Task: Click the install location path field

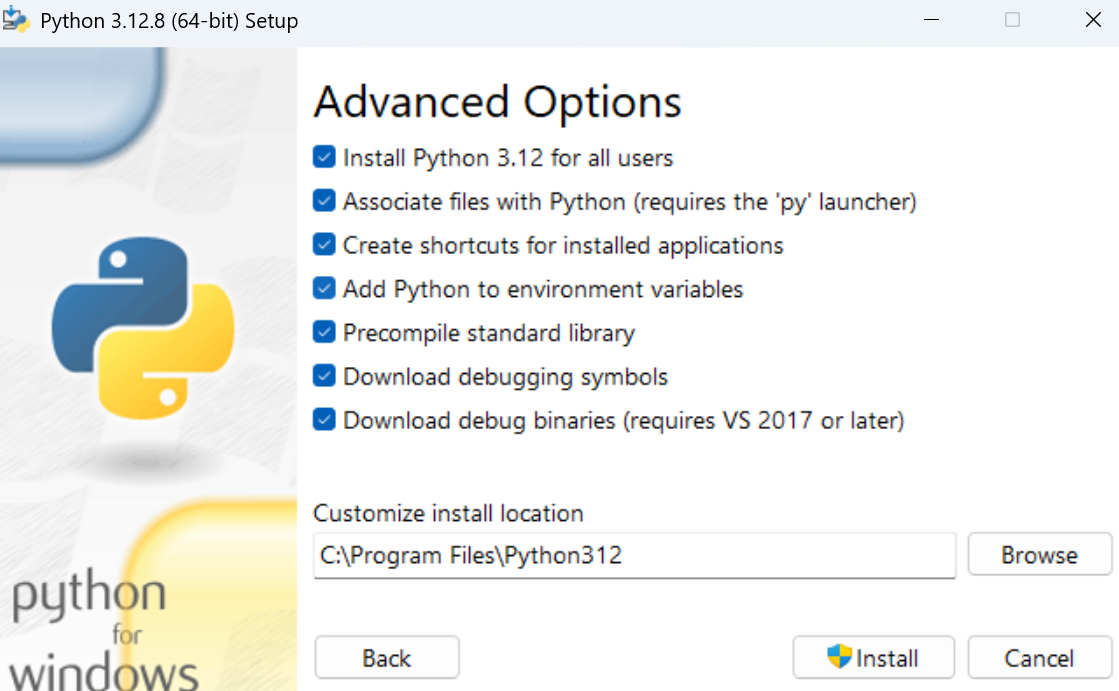Action: click(634, 555)
